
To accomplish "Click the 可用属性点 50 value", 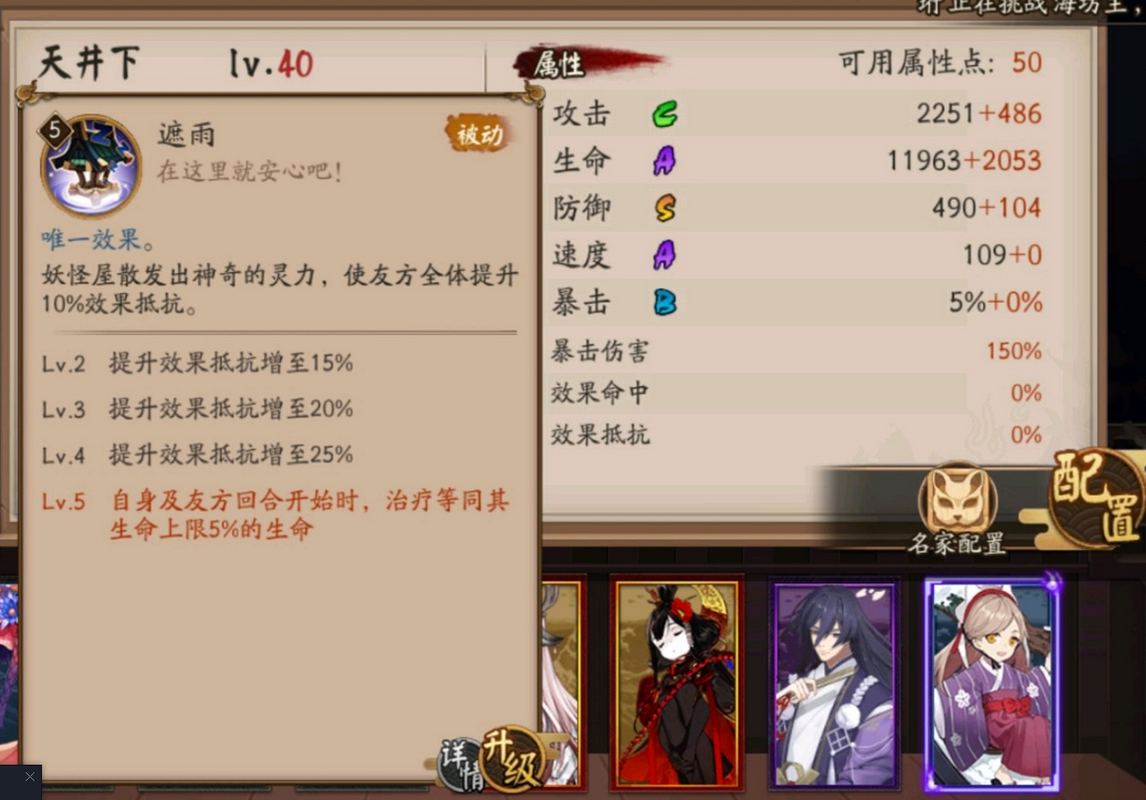I will (x=1027, y=64).
